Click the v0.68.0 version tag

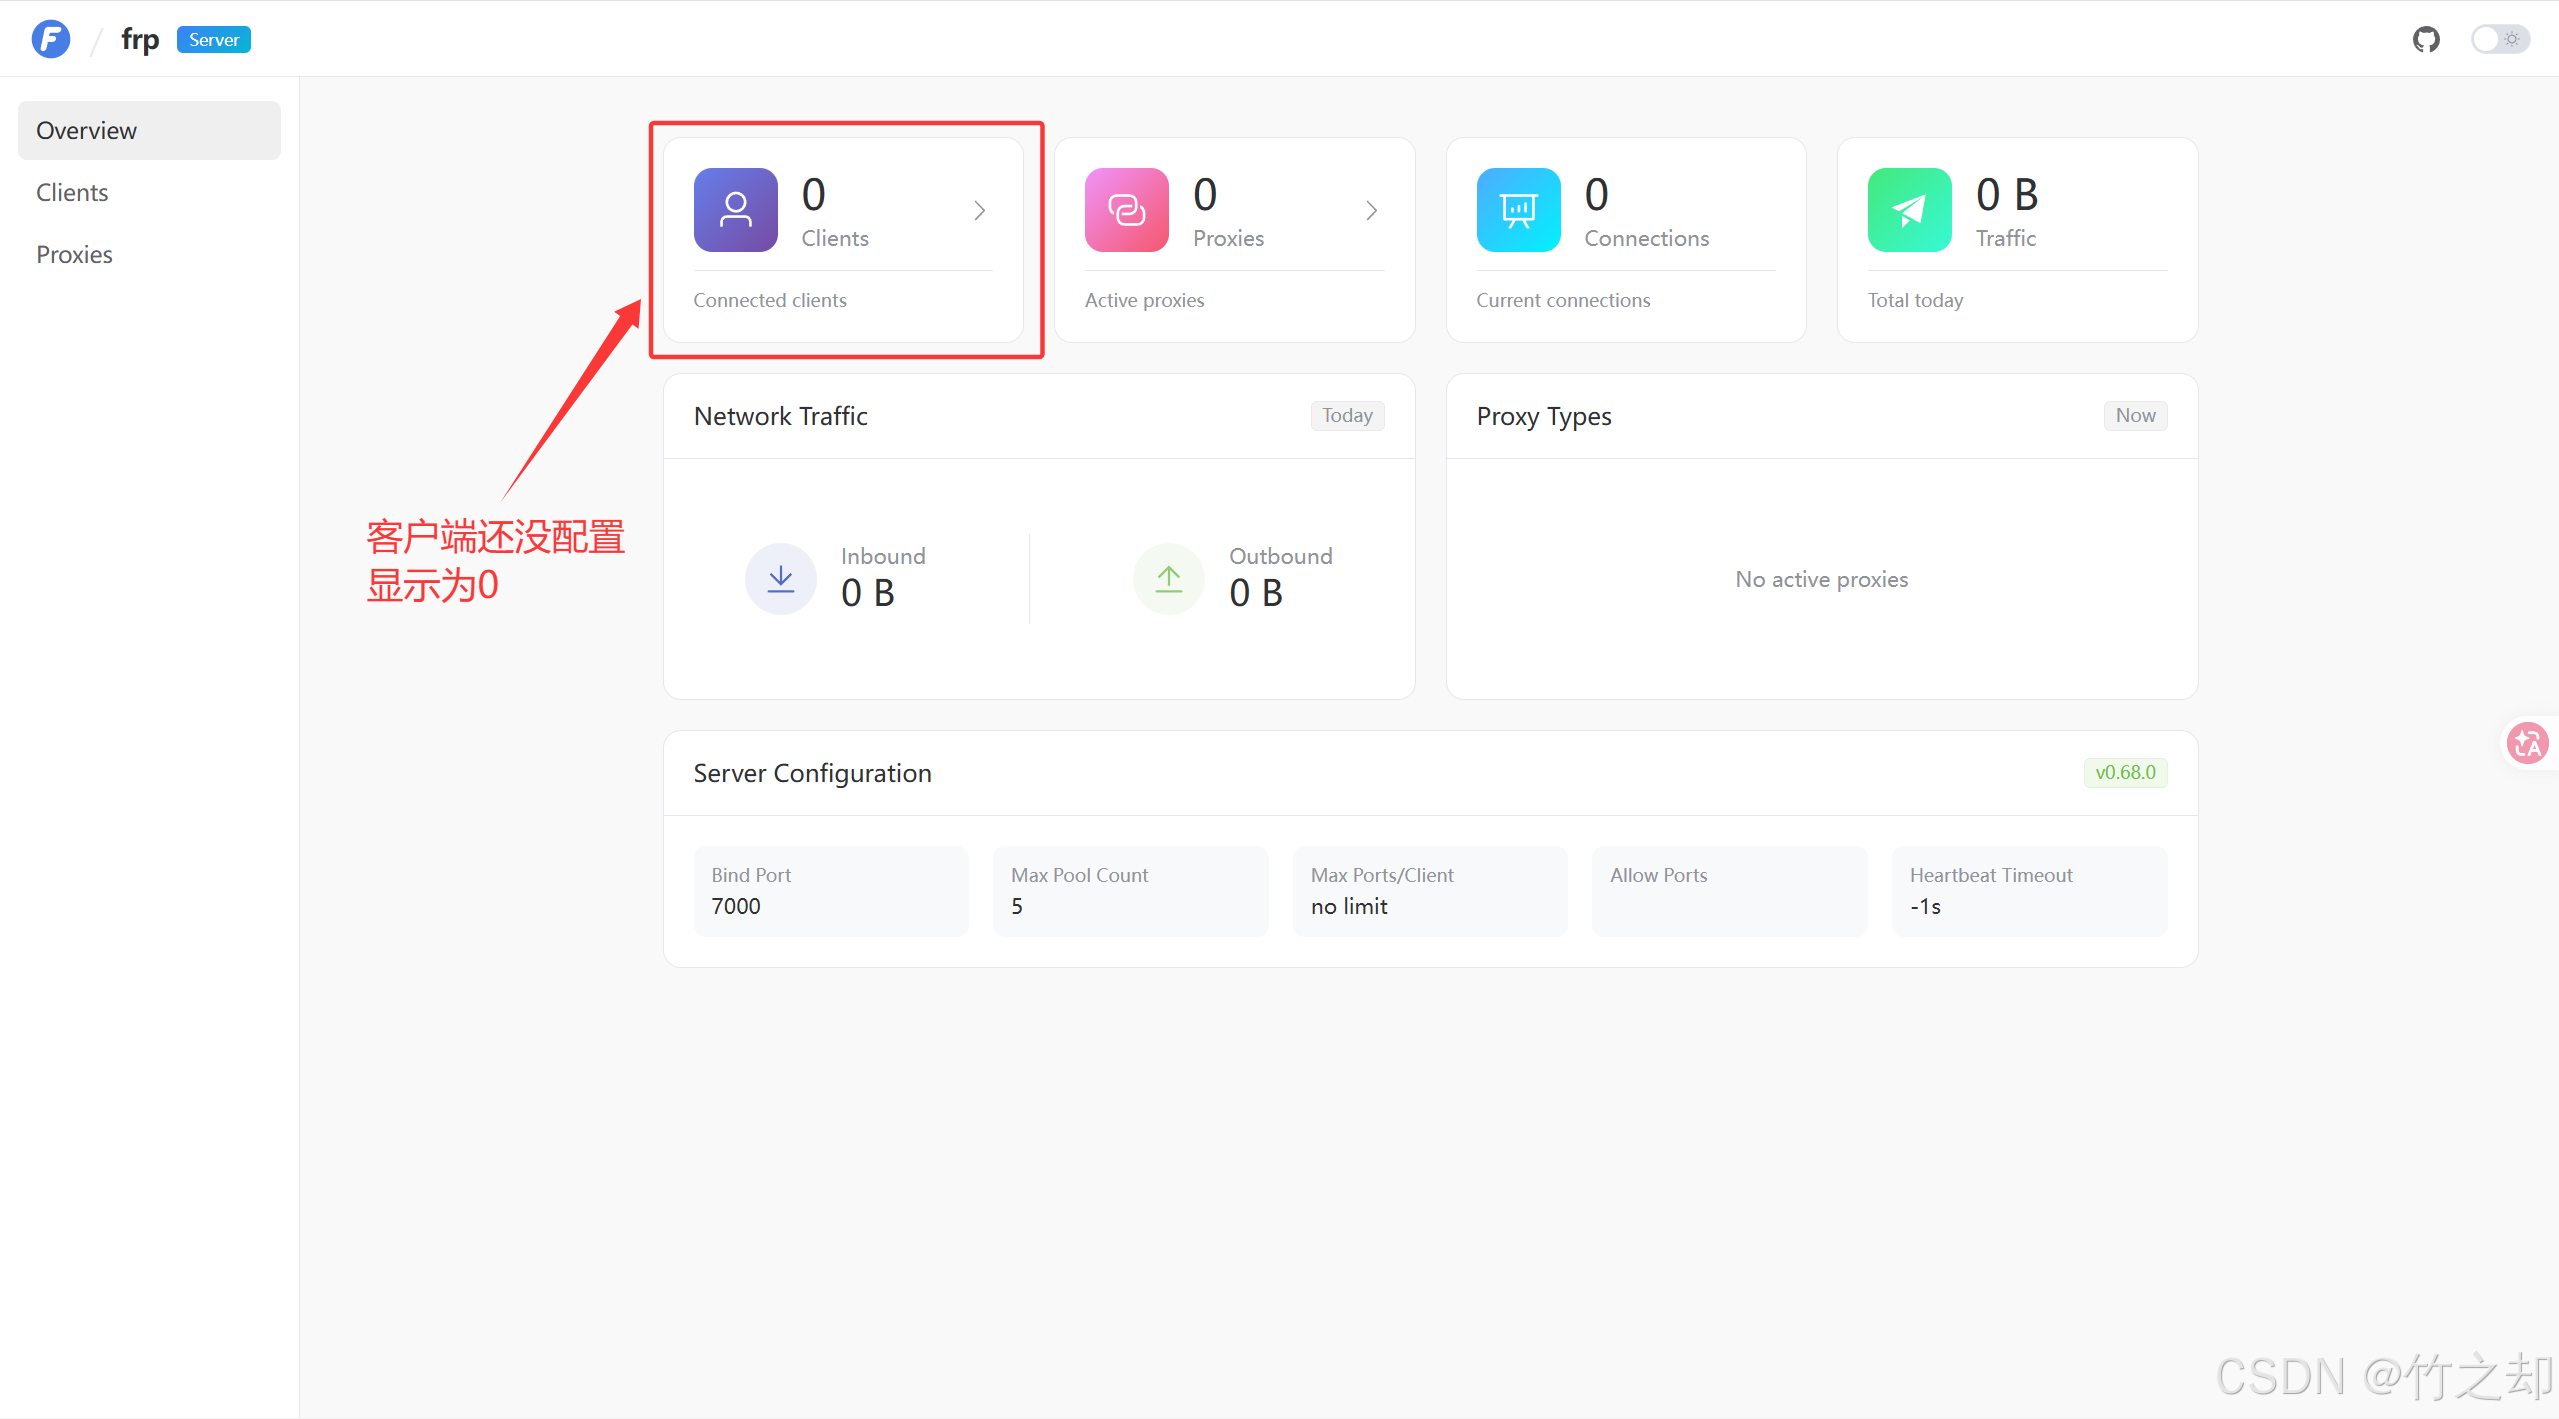tap(2124, 772)
